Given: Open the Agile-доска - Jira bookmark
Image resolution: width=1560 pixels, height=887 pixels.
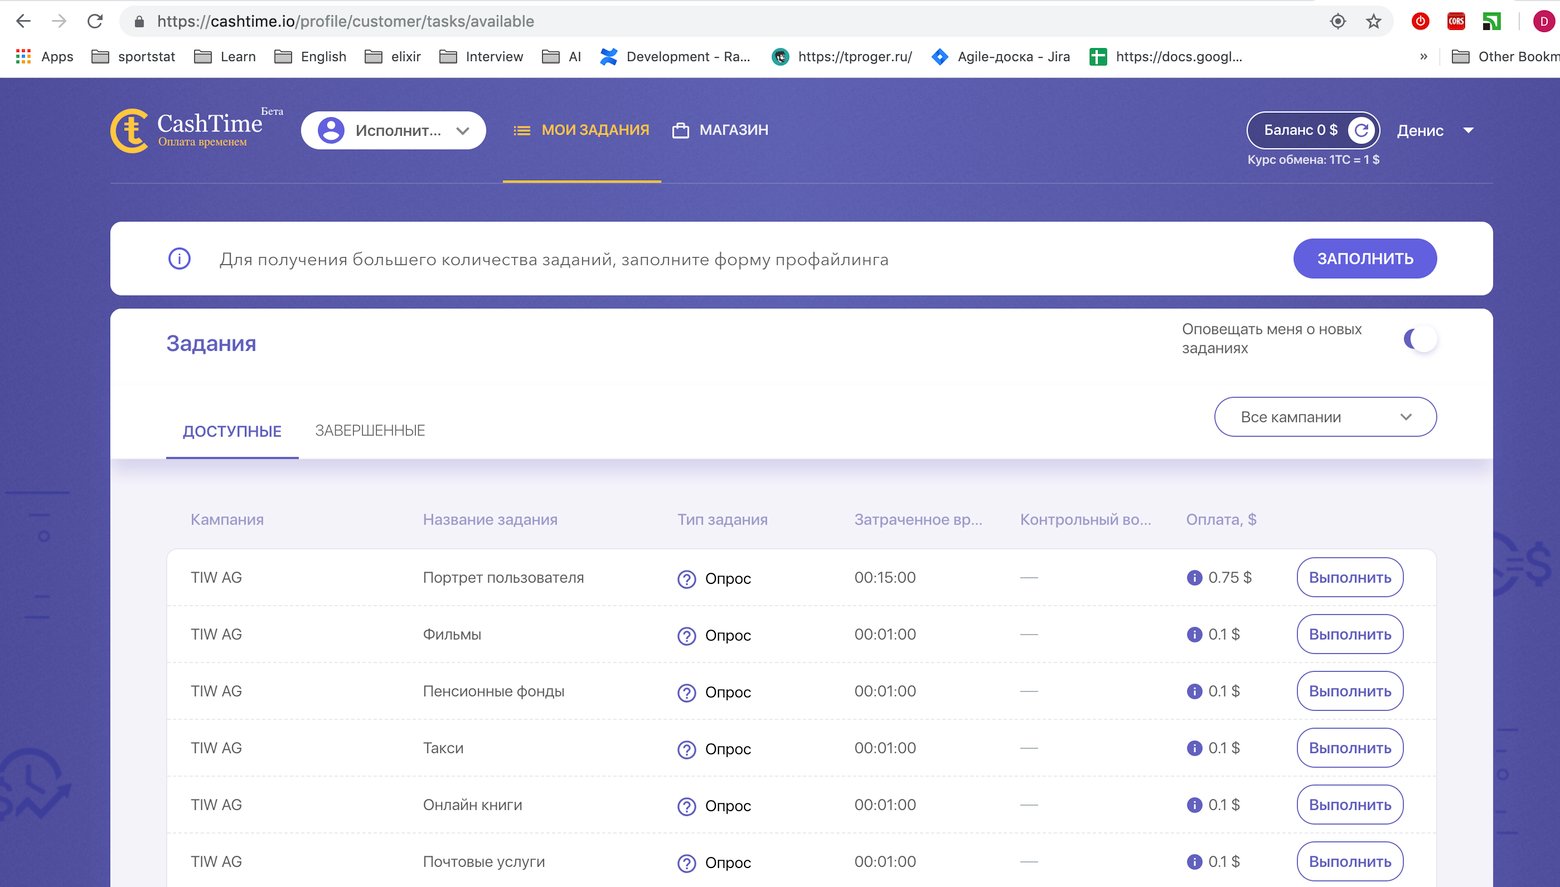Looking at the screenshot, I should coord(1000,57).
